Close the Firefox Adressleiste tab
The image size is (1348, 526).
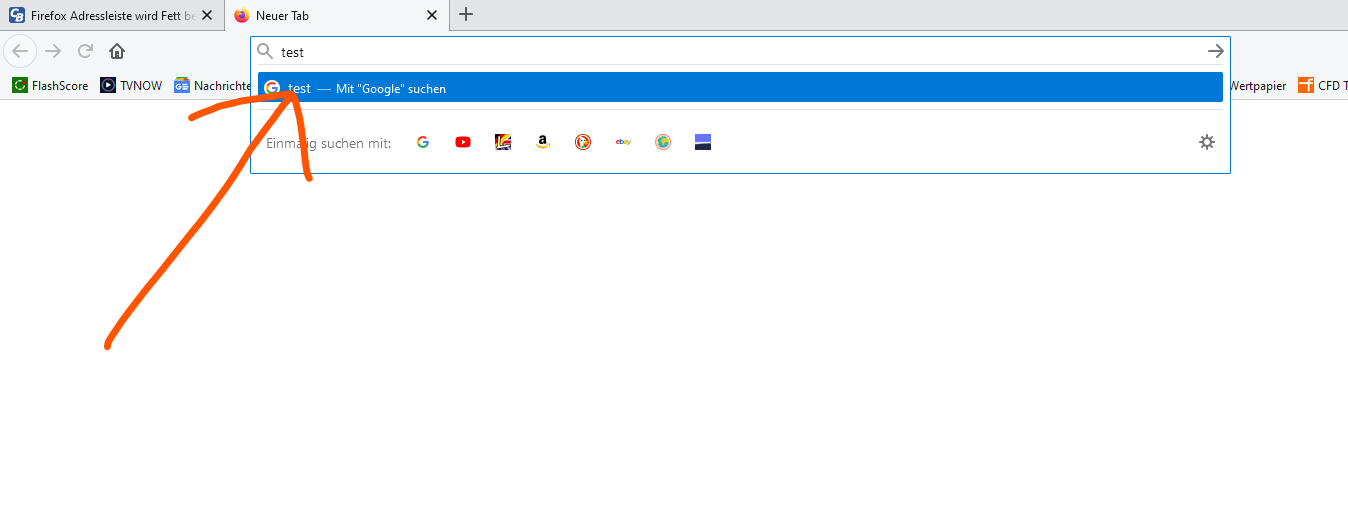[207, 15]
